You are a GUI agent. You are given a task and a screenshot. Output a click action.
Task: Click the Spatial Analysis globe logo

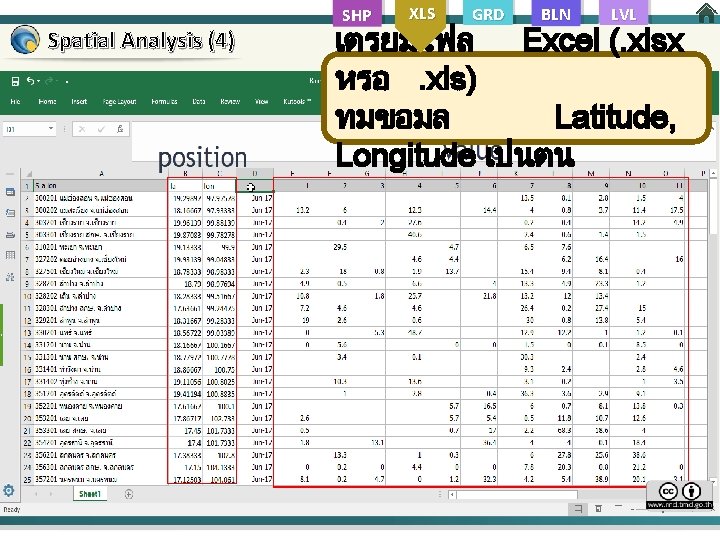[25, 39]
